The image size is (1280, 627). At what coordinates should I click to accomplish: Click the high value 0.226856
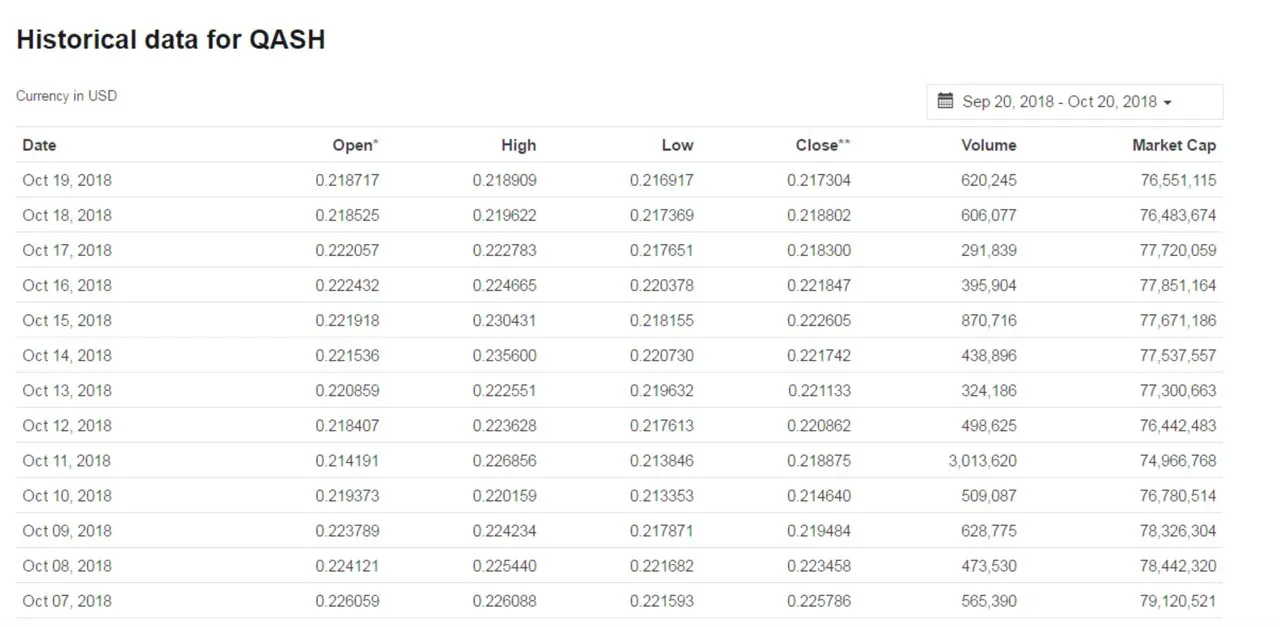pos(505,461)
